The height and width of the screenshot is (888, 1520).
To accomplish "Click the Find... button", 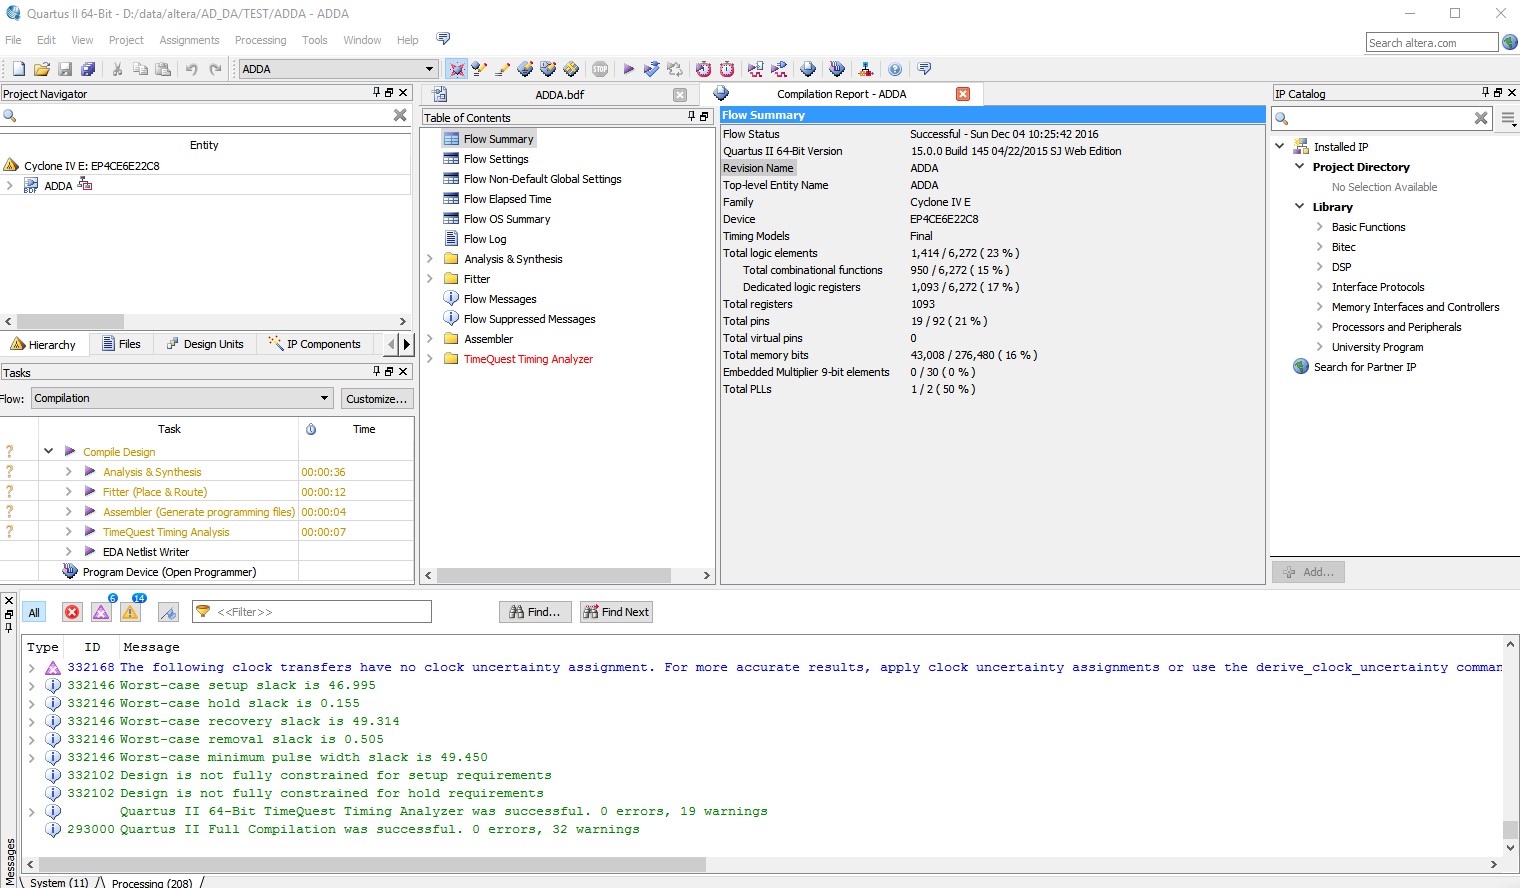I will click(x=536, y=612).
